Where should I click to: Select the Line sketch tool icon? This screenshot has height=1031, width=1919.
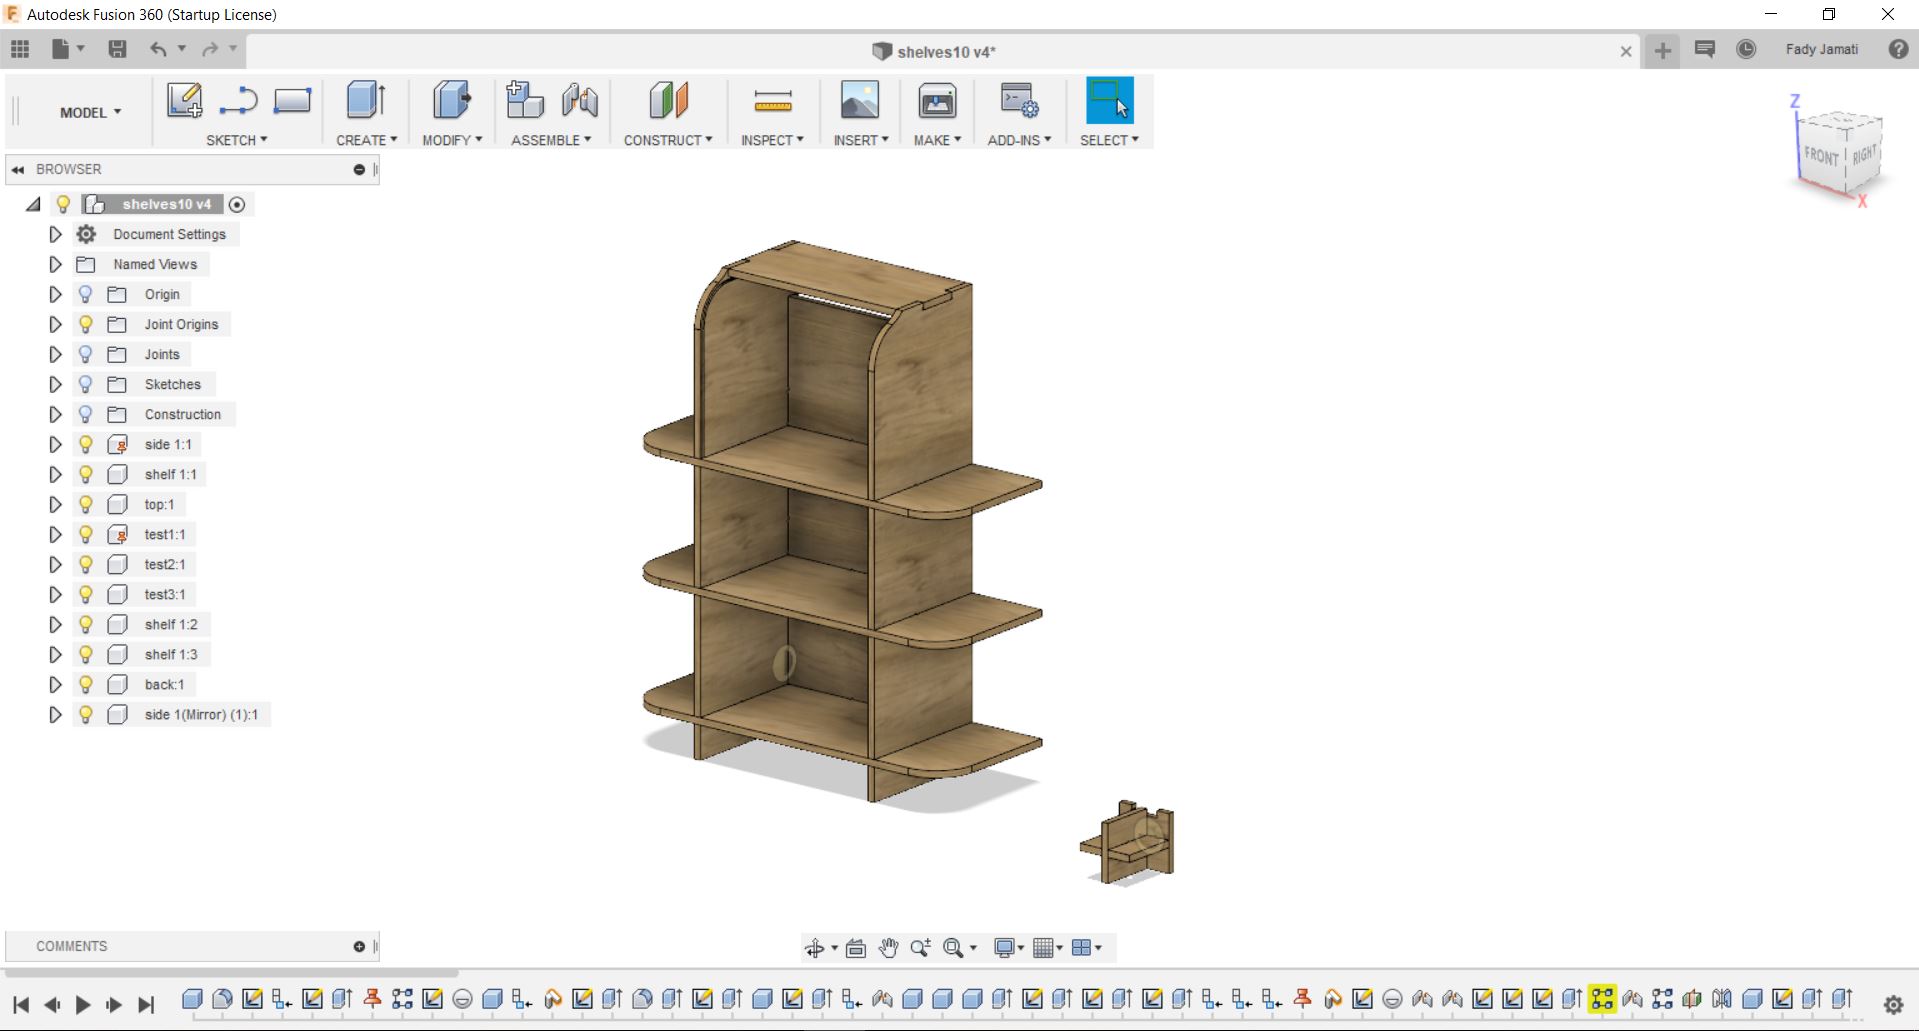click(238, 101)
